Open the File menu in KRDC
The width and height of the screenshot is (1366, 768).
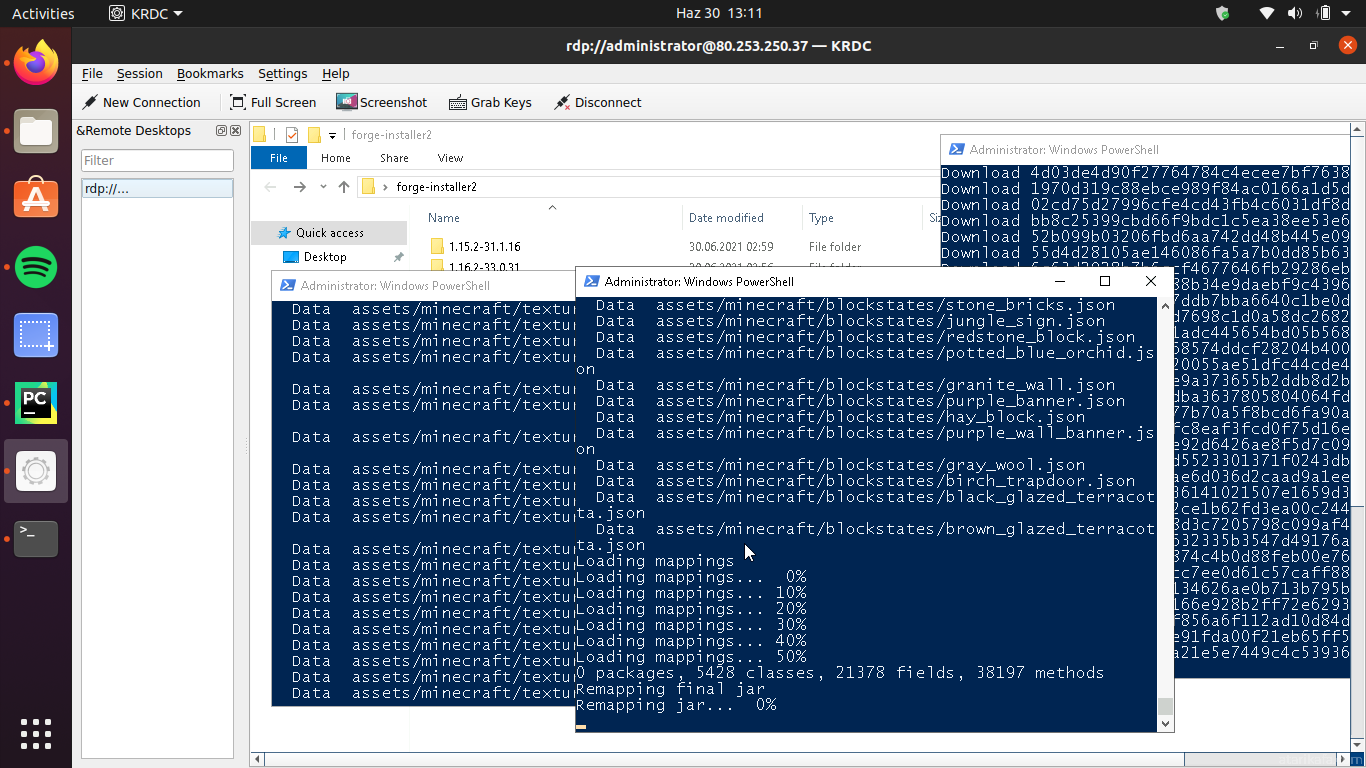pyautogui.click(x=92, y=73)
